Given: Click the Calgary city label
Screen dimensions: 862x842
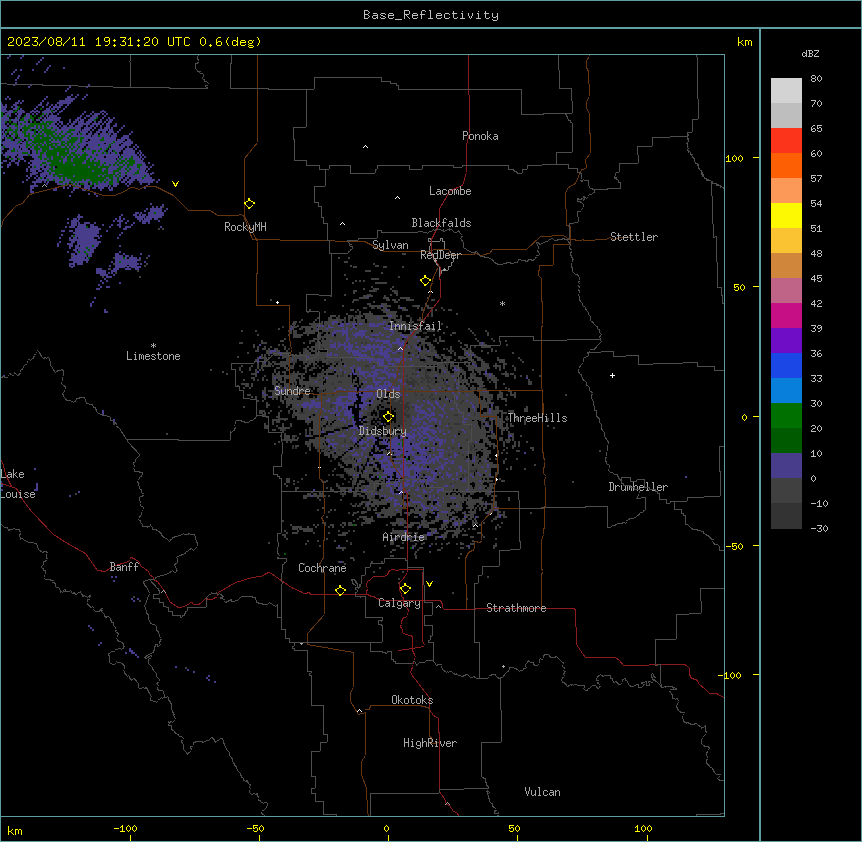Looking at the screenshot, I should tap(399, 603).
